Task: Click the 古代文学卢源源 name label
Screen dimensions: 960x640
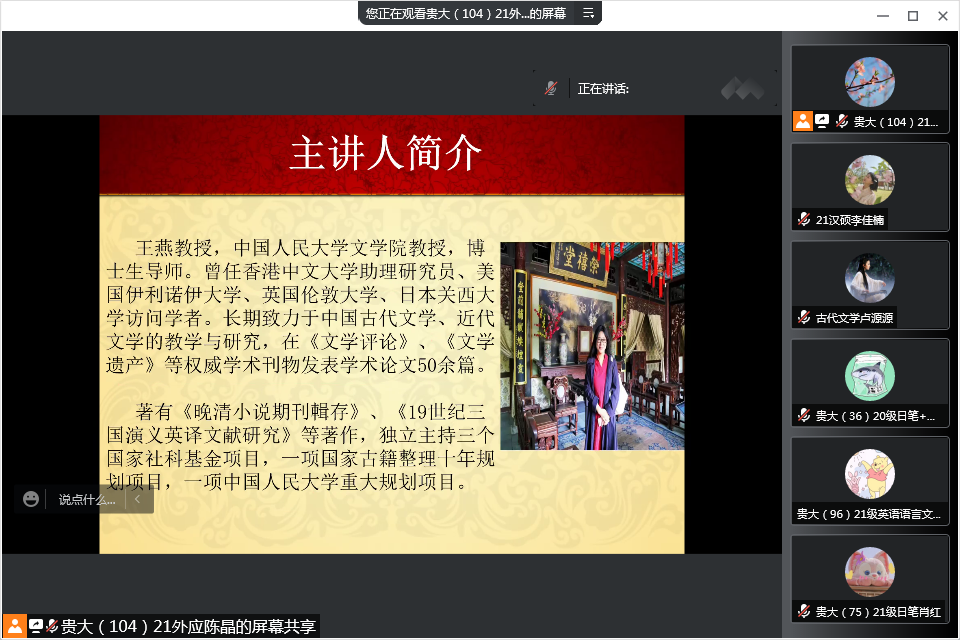Action: pos(854,318)
